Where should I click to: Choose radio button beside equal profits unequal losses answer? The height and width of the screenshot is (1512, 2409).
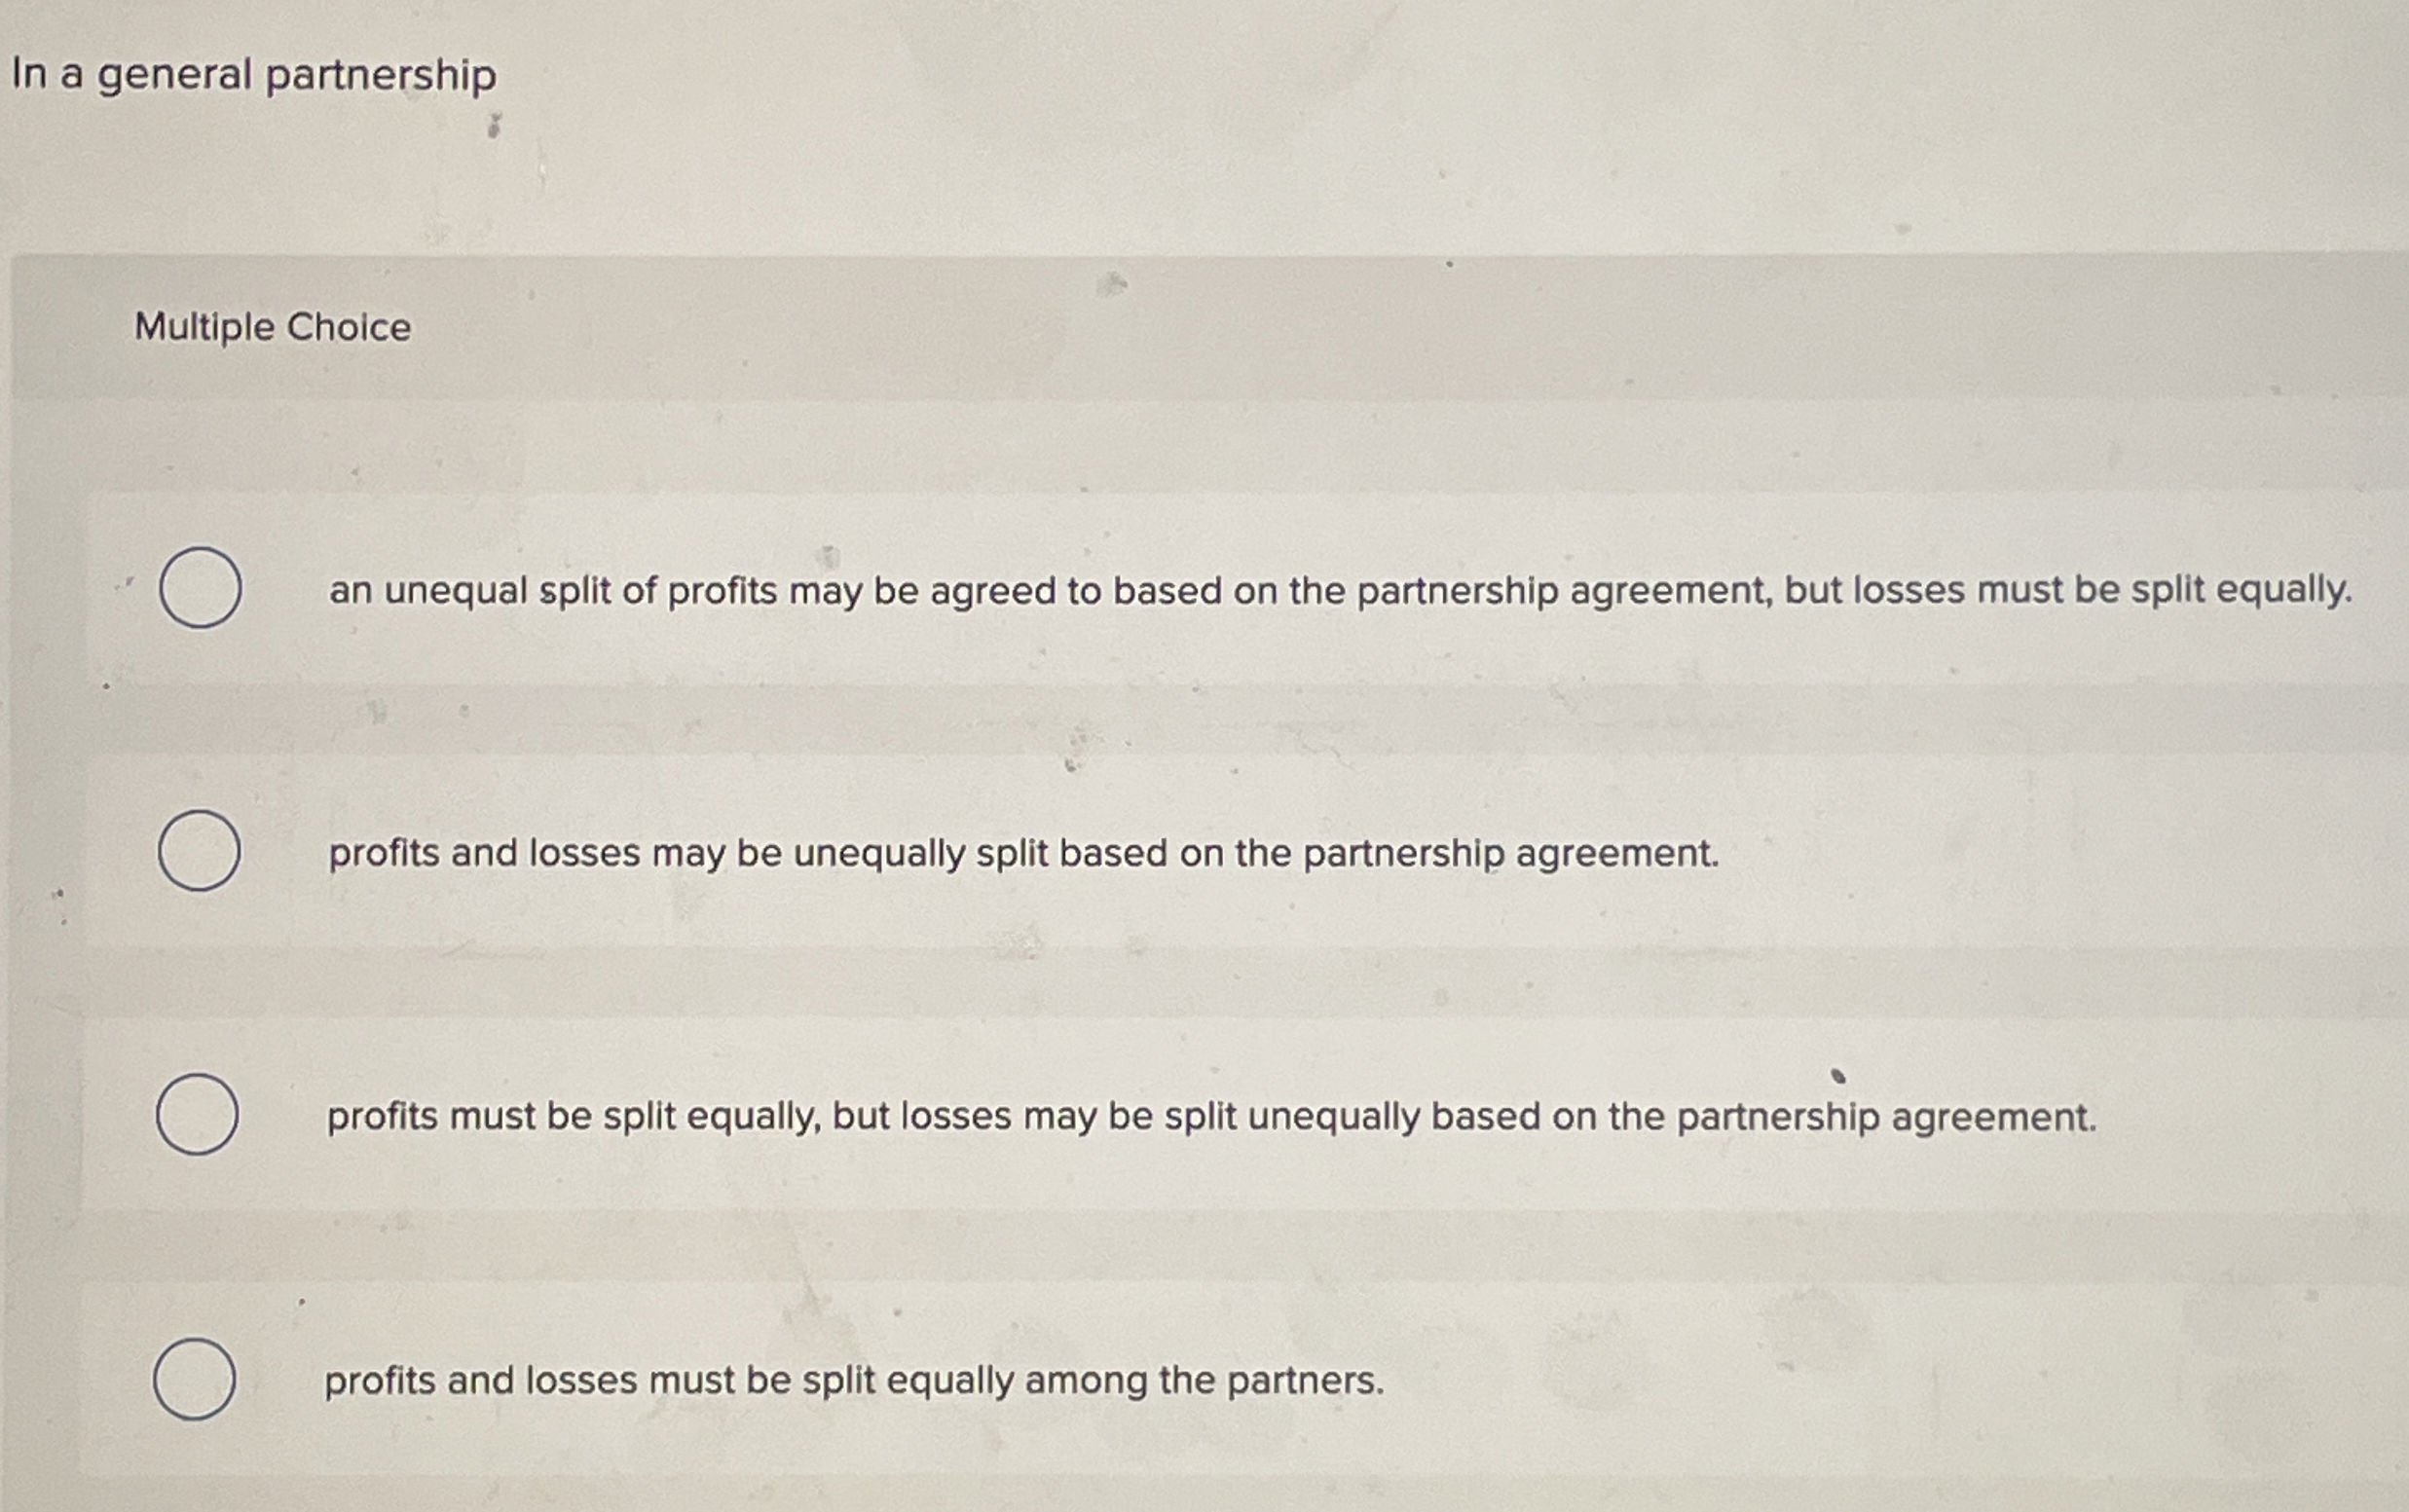(198, 1115)
